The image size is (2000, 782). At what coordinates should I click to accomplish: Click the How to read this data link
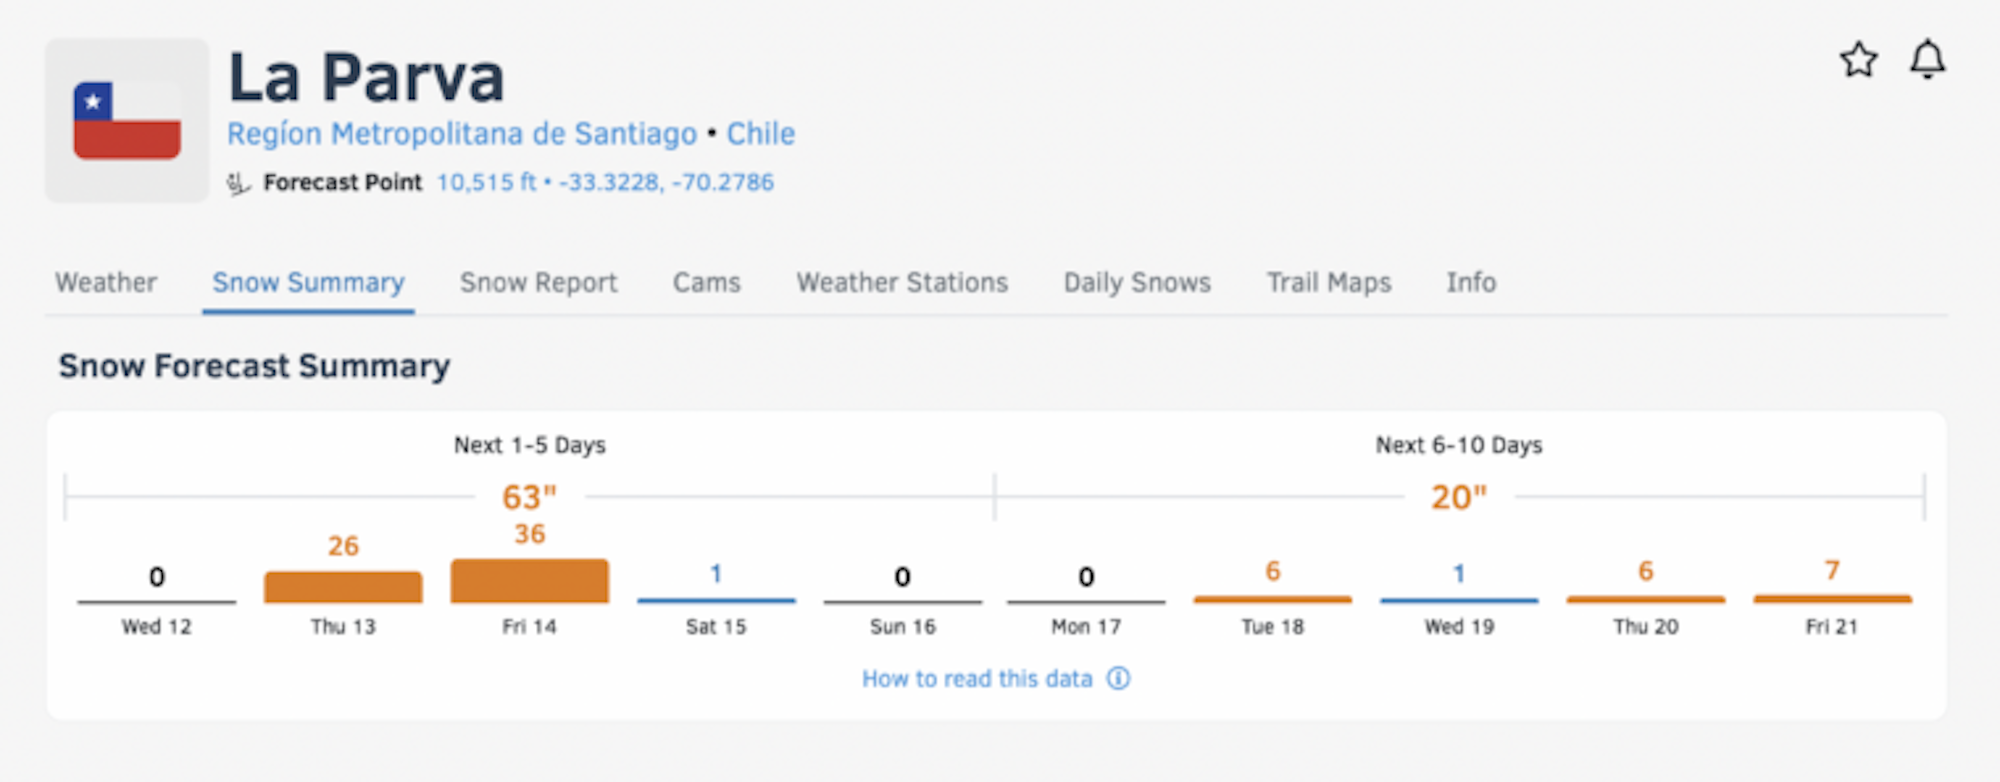click(977, 679)
